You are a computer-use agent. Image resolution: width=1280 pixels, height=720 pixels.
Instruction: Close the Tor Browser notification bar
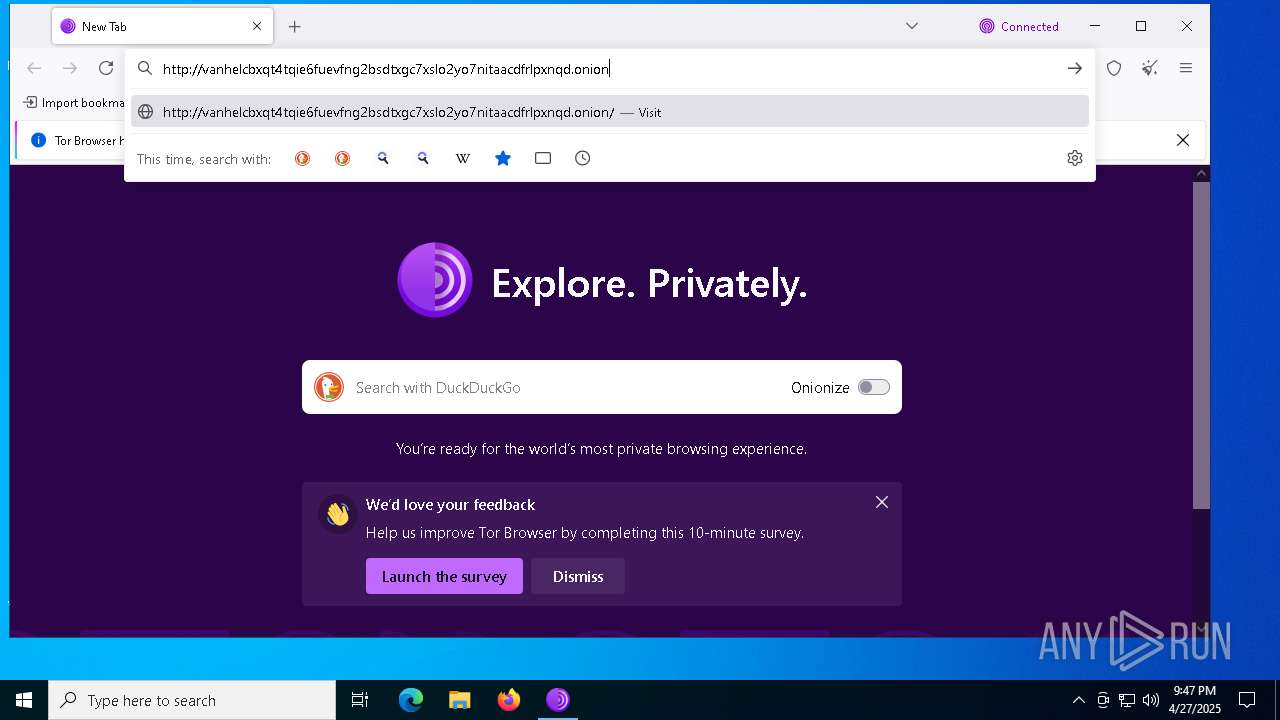tap(1183, 140)
